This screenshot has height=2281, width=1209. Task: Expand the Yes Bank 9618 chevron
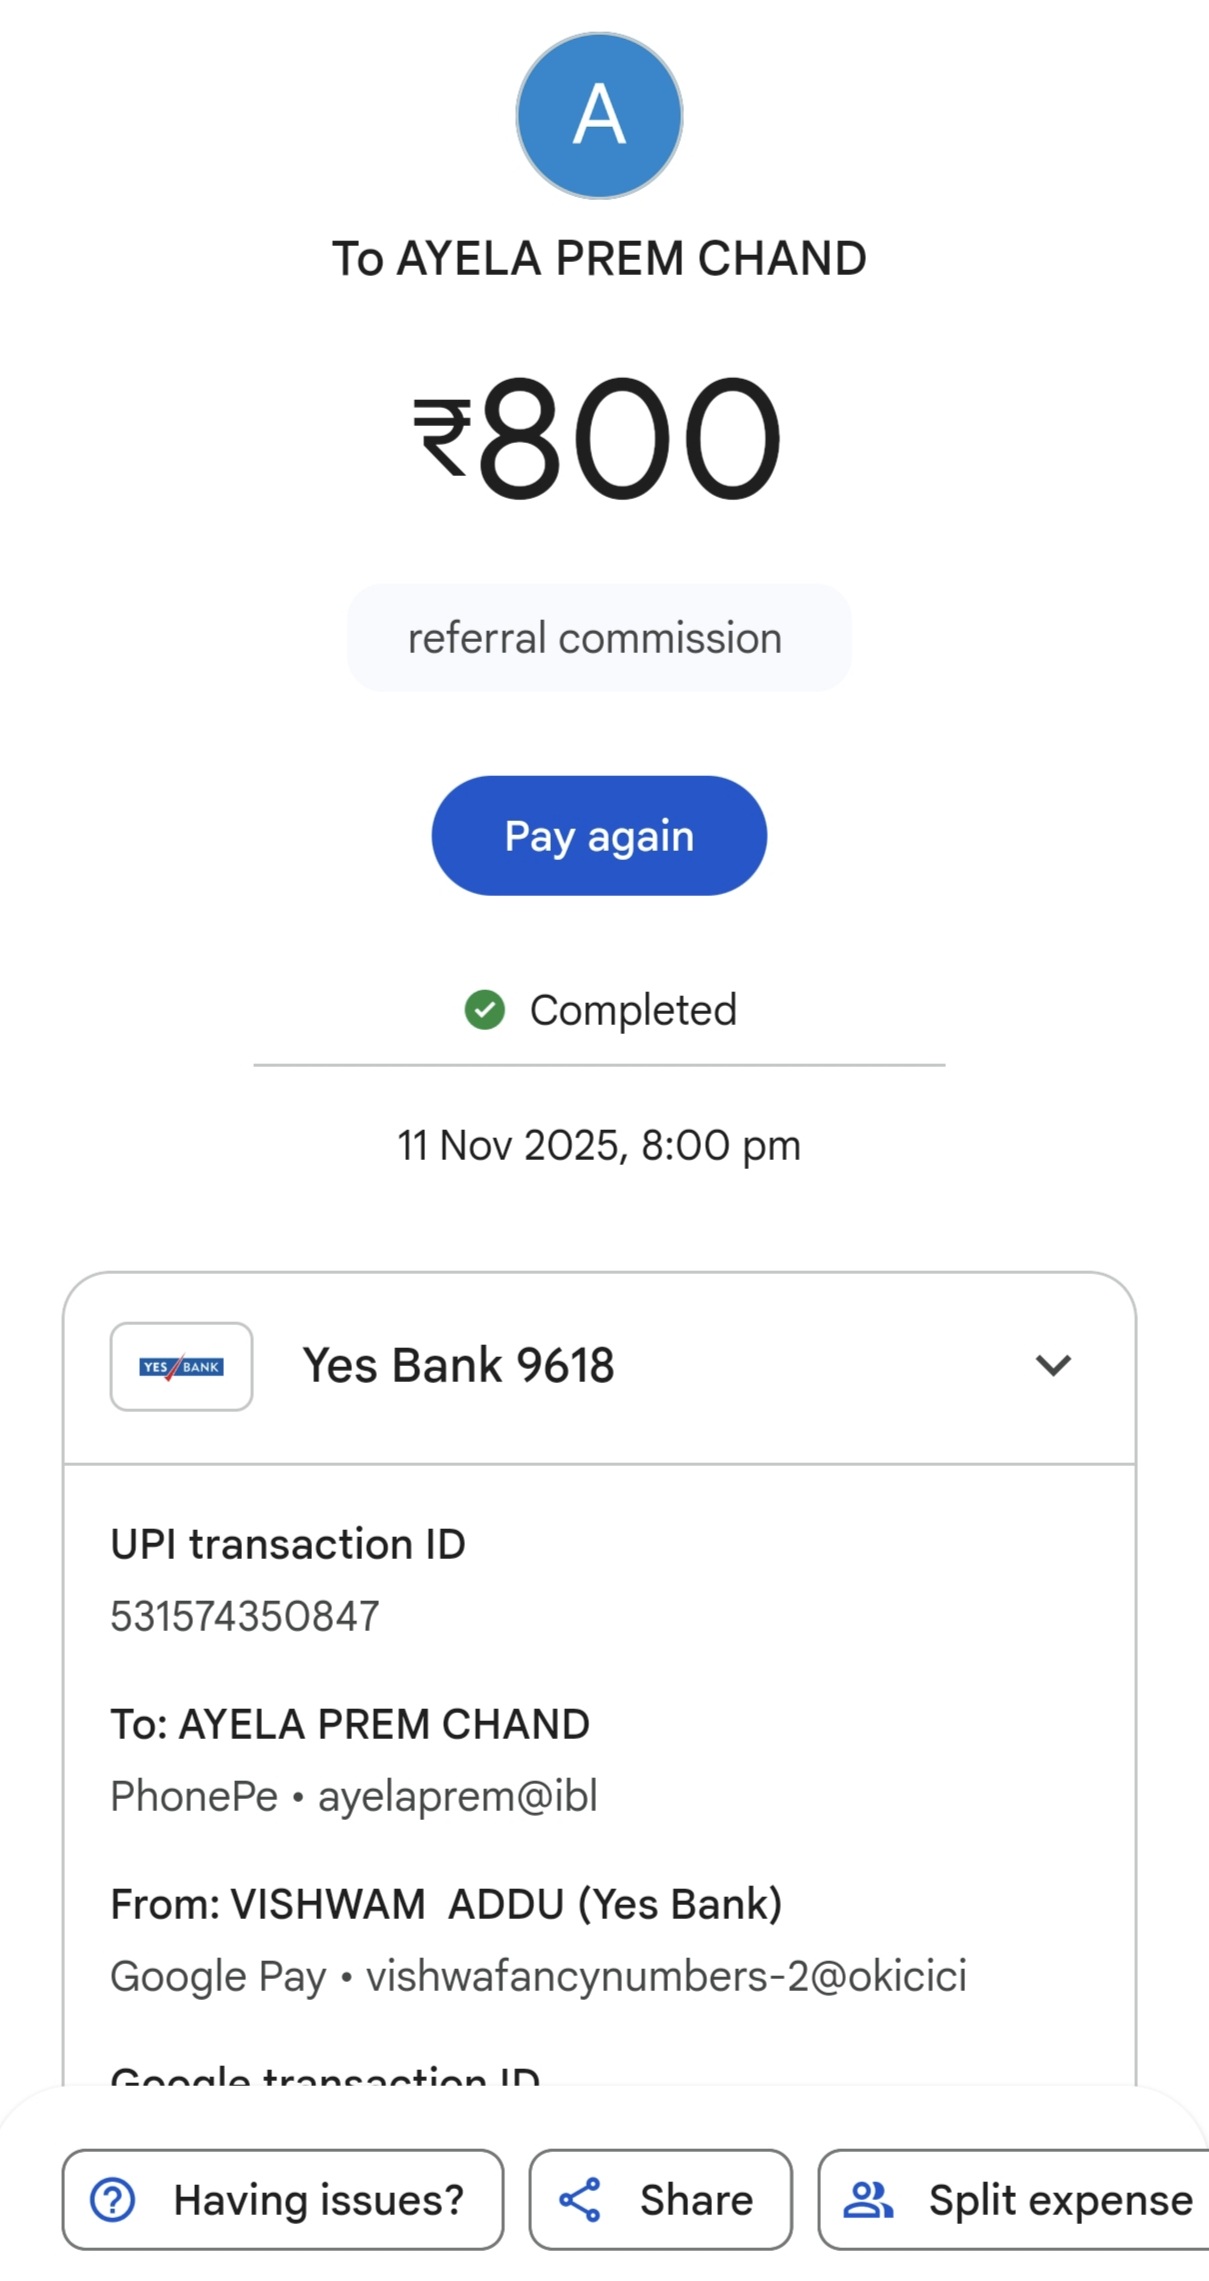(1053, 1365)
